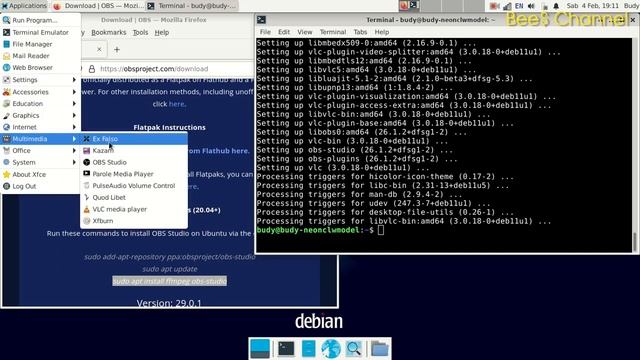The image size is (640, 360).
Task: Click the clock showing Sab 4 Feb
Action: click(x=593, y=6)
